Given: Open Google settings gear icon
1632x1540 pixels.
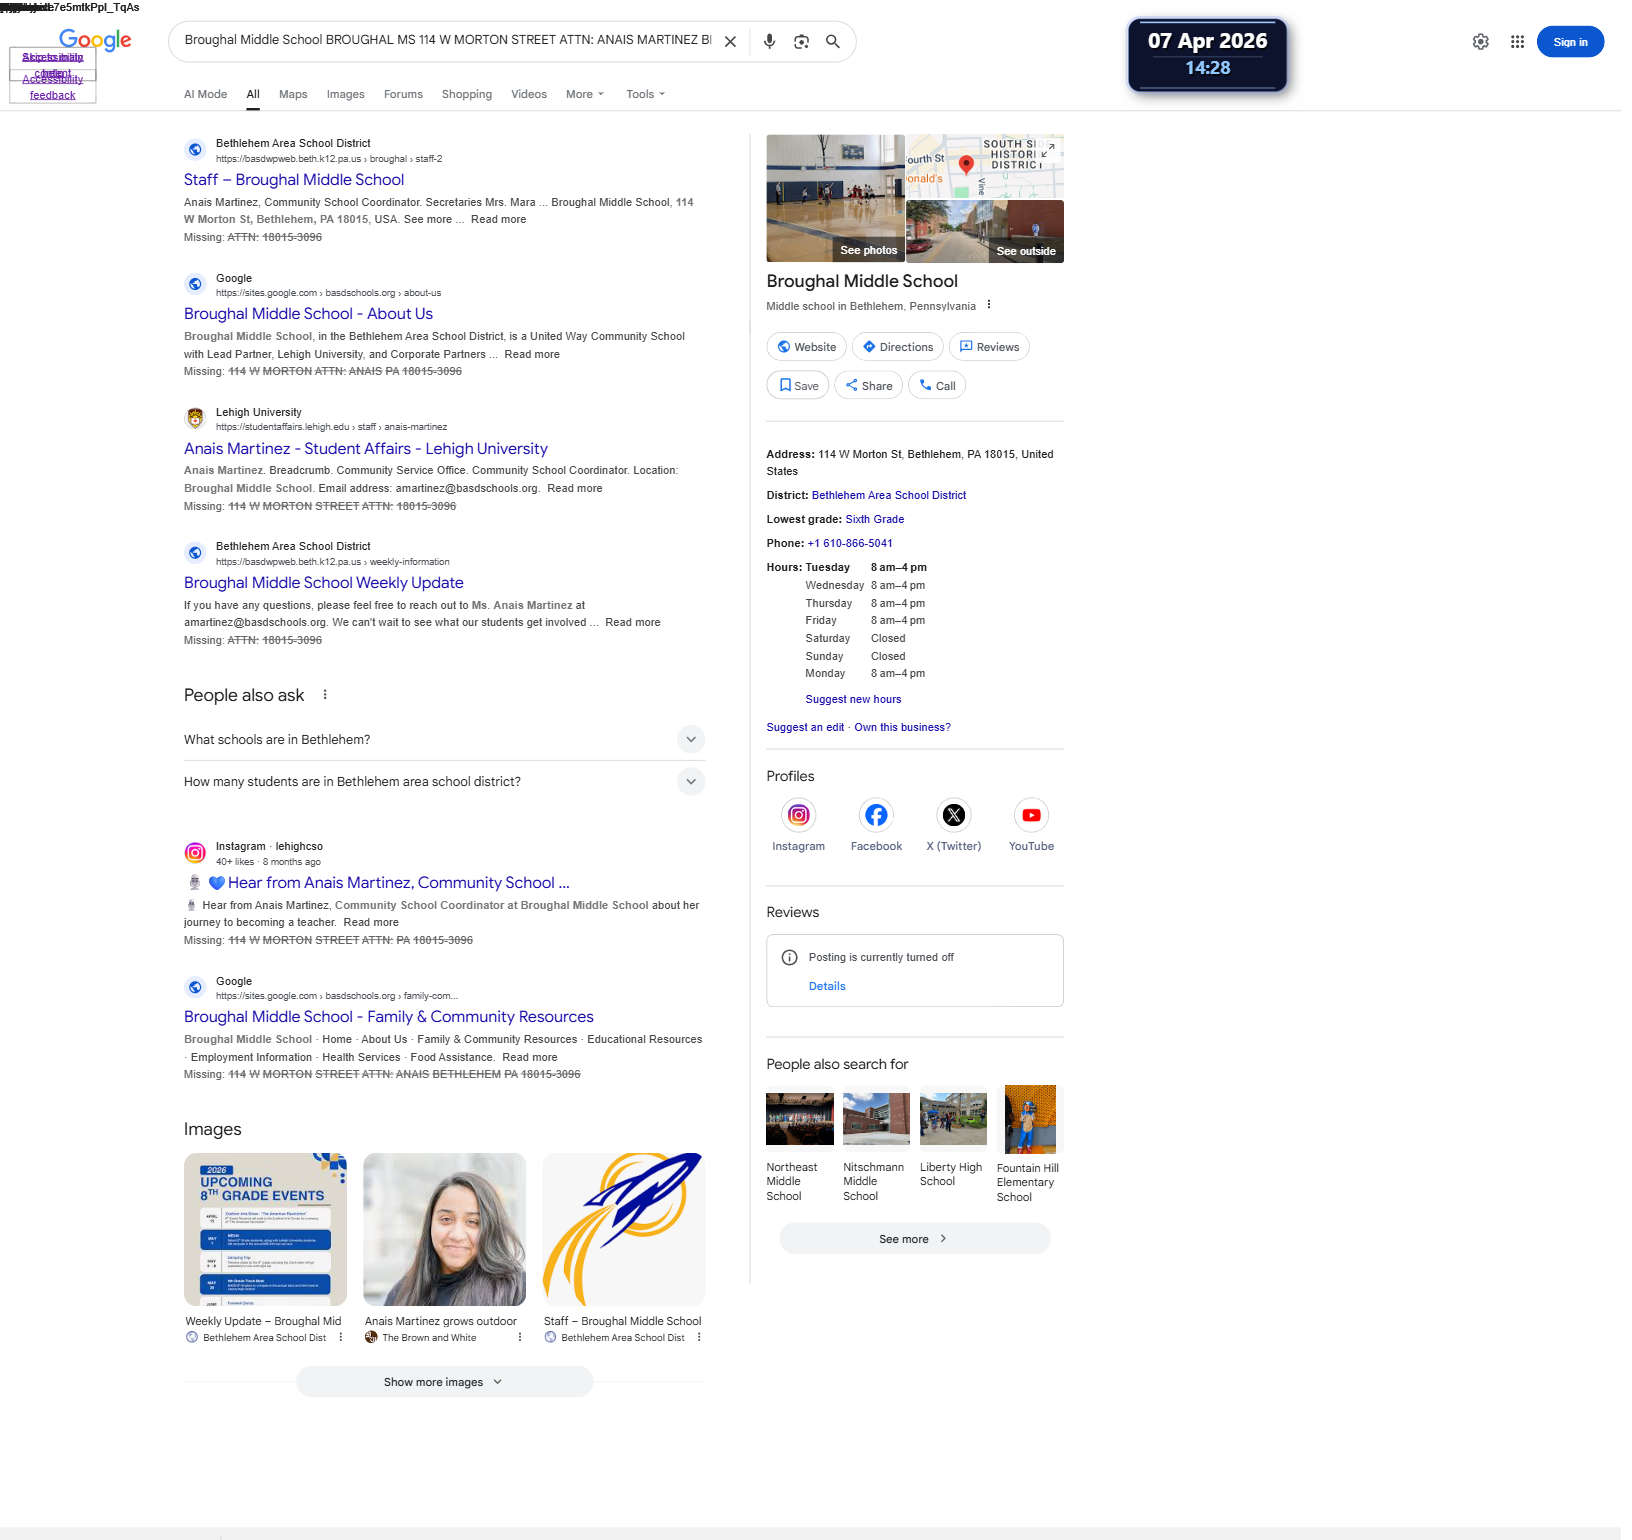Looking at the screenshot, I should [1480, 42].
